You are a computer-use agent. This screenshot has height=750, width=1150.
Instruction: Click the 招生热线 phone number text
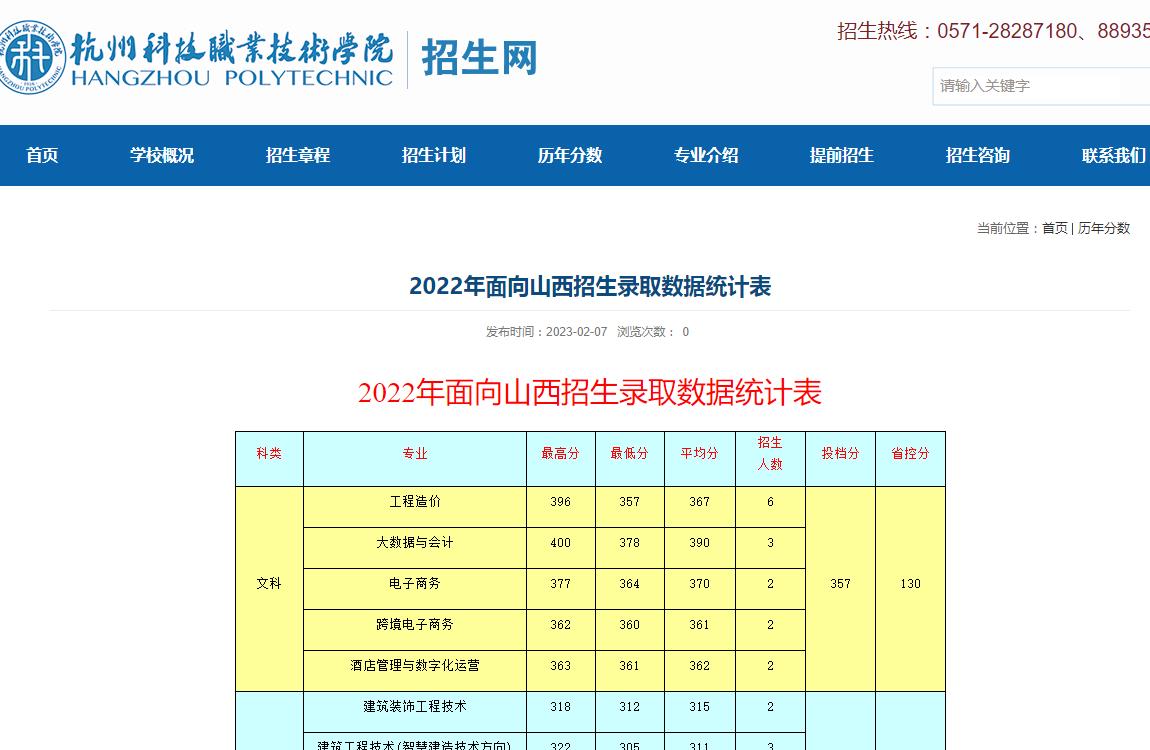[993, 31]
